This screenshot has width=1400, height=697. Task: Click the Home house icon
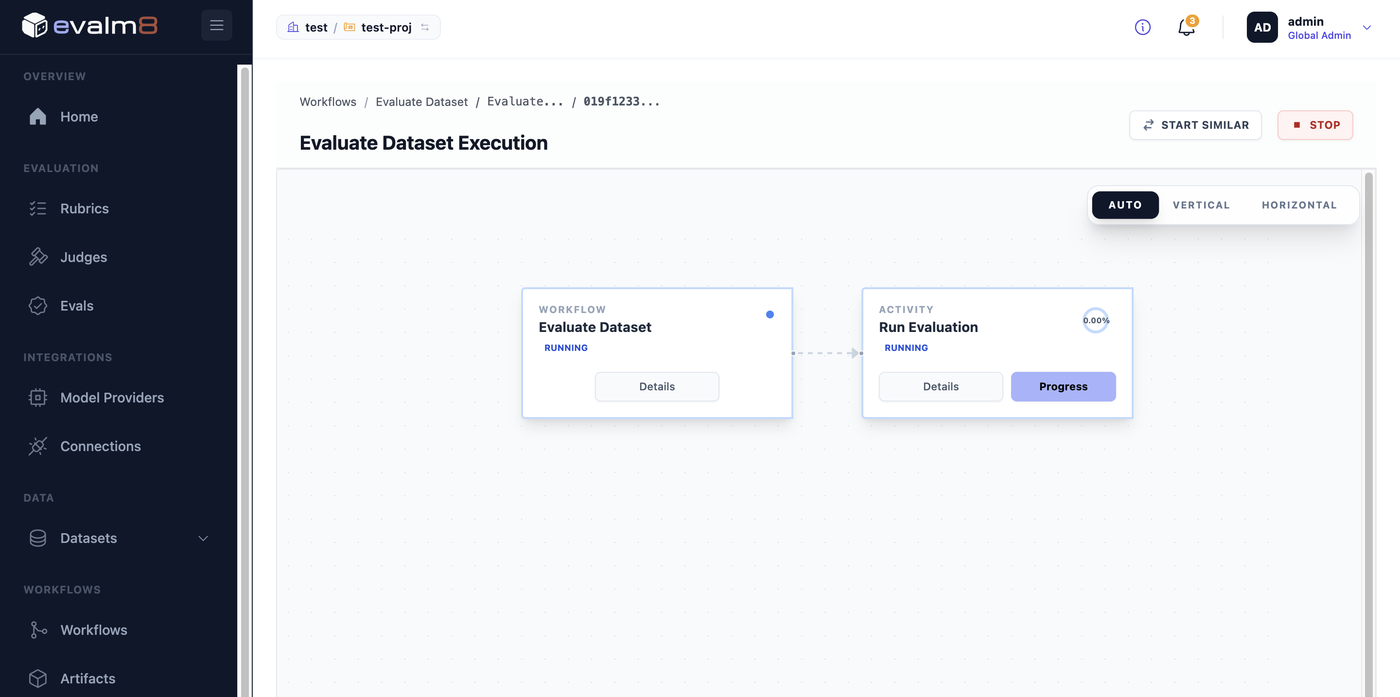[38, 117]
